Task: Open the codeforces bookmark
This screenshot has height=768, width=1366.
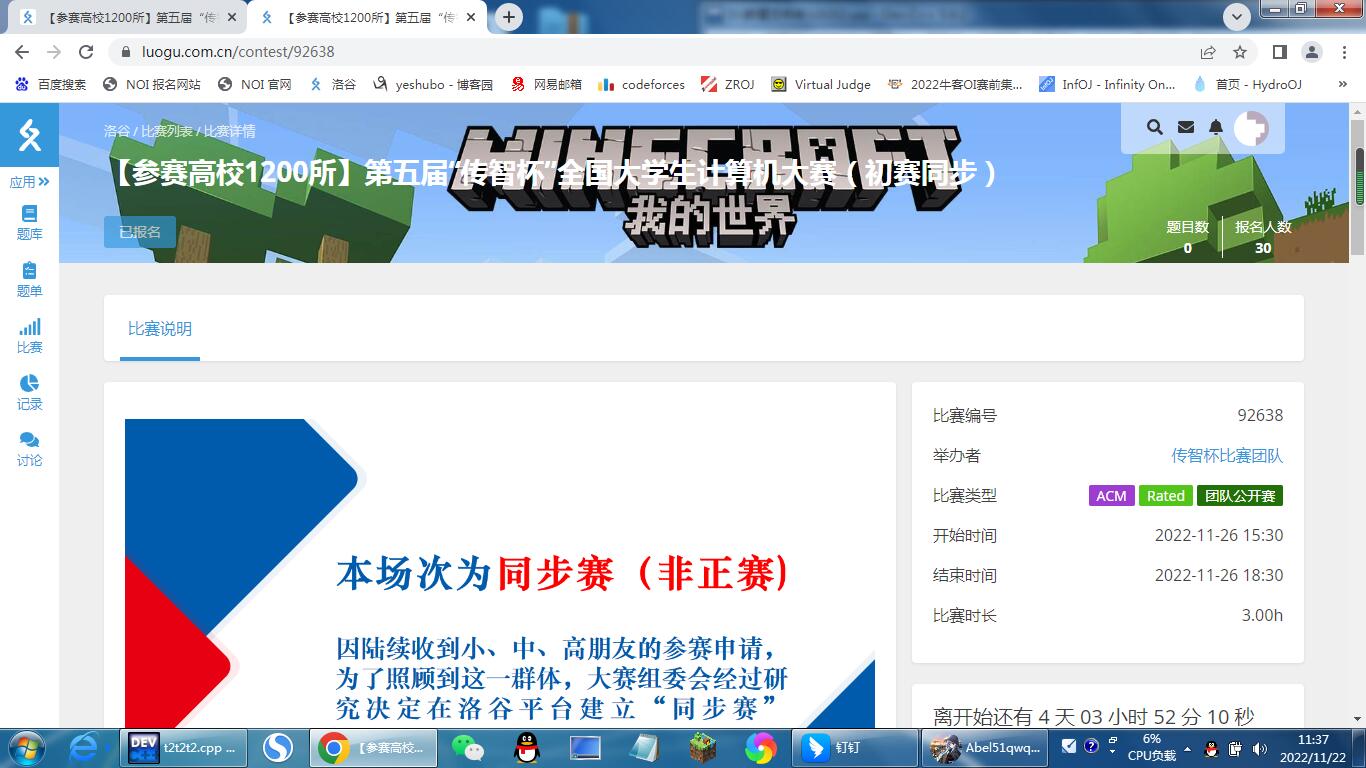Action: [642, 85]
